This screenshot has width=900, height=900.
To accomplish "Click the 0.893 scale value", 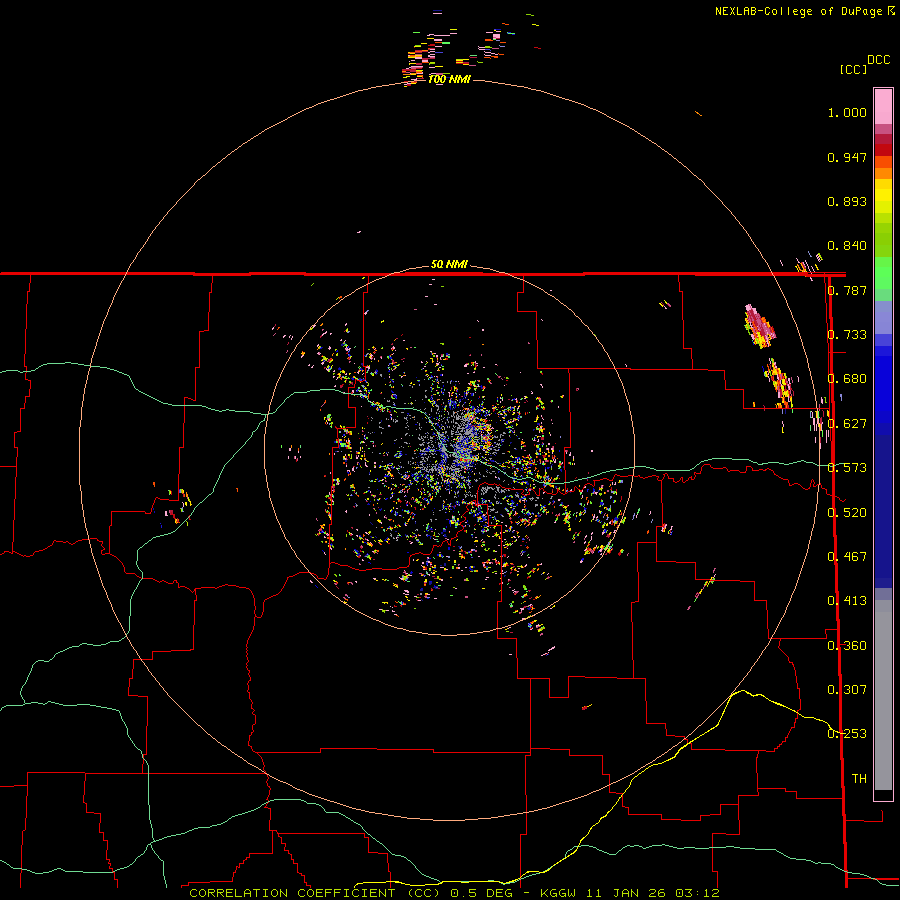I will tap(847, 201).
